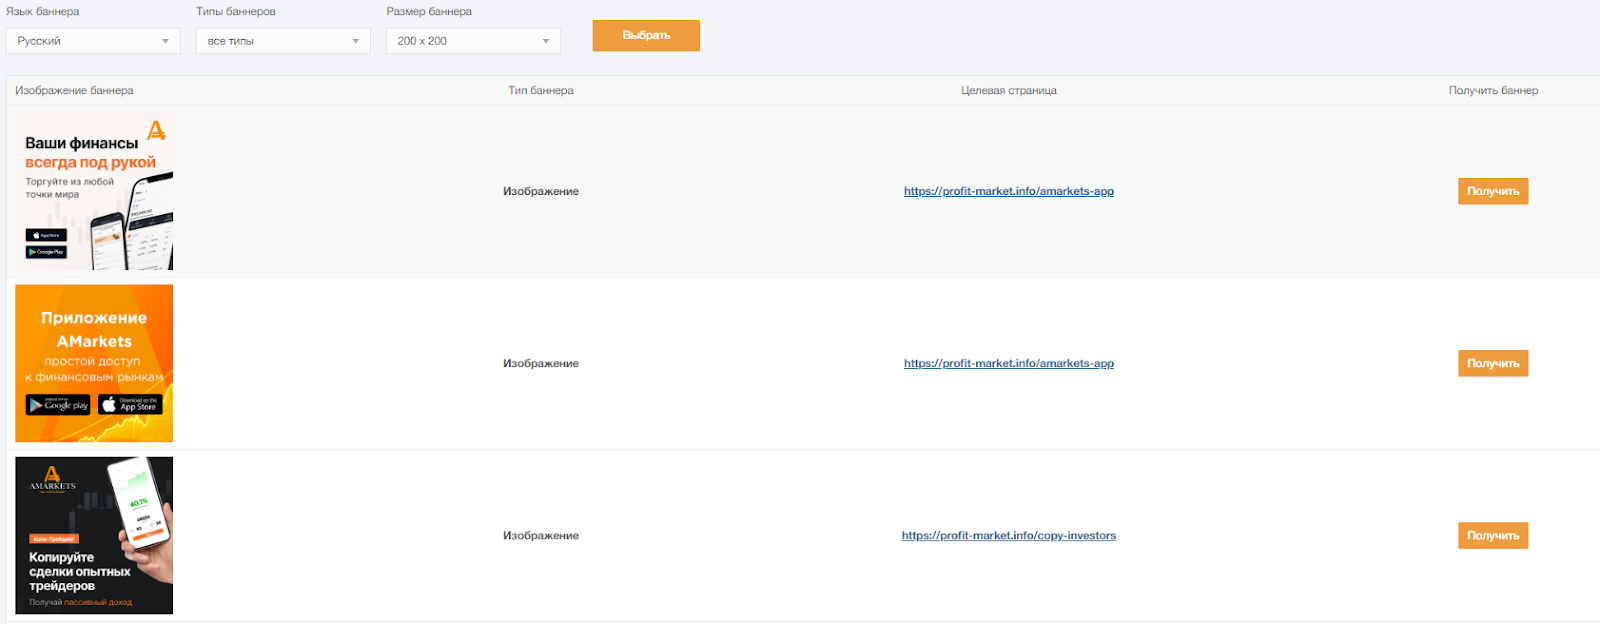This screenshot has width=1600, height=624.
Task: Click the 'Изображение баннера' column header
Action: click(74, 90)
